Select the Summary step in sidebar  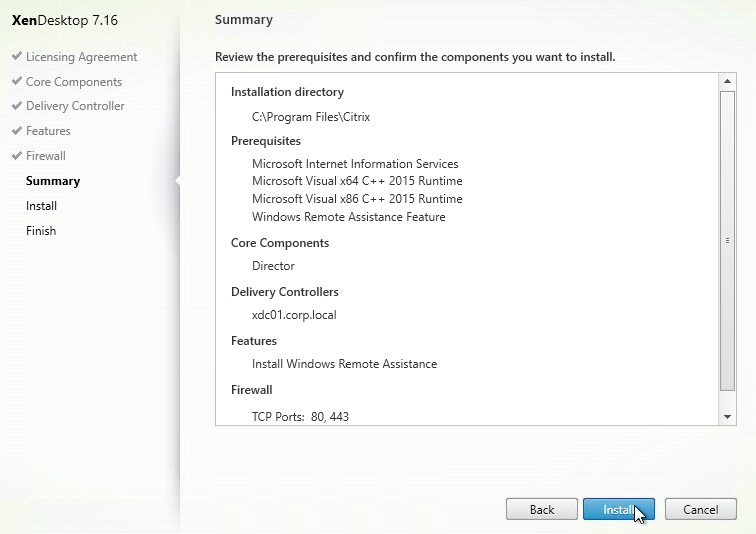[x=53, y=181]
